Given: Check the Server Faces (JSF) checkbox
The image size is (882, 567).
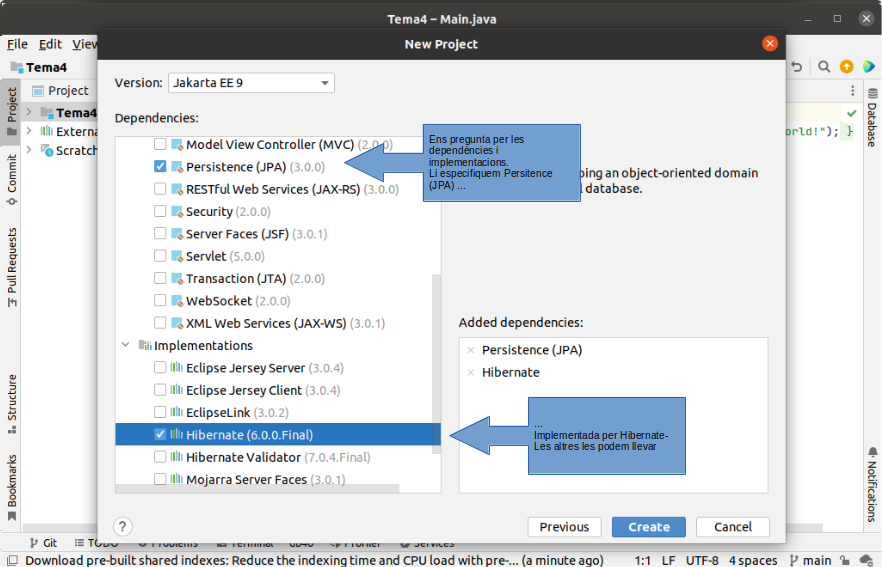Looking at the screenshot, I should tap(160, 233).
